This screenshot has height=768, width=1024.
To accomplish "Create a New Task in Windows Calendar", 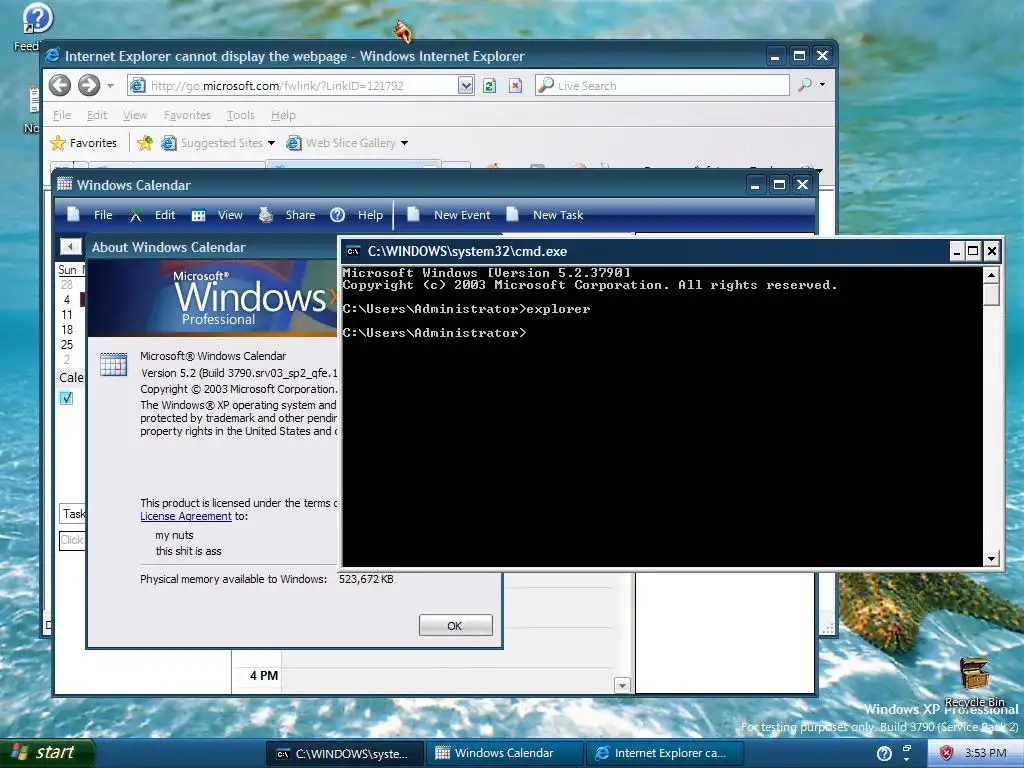I will 545,215.
